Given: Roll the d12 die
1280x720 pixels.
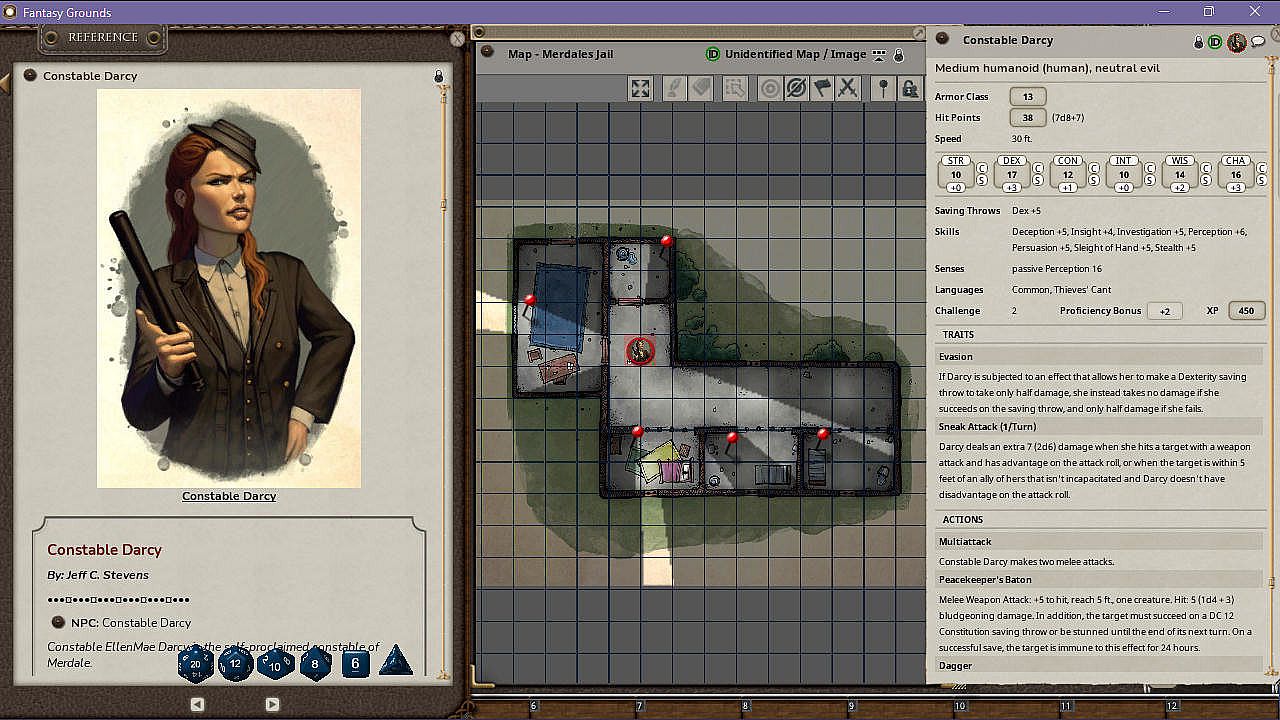Looking at the screenshot, I should tap(235, 663).
